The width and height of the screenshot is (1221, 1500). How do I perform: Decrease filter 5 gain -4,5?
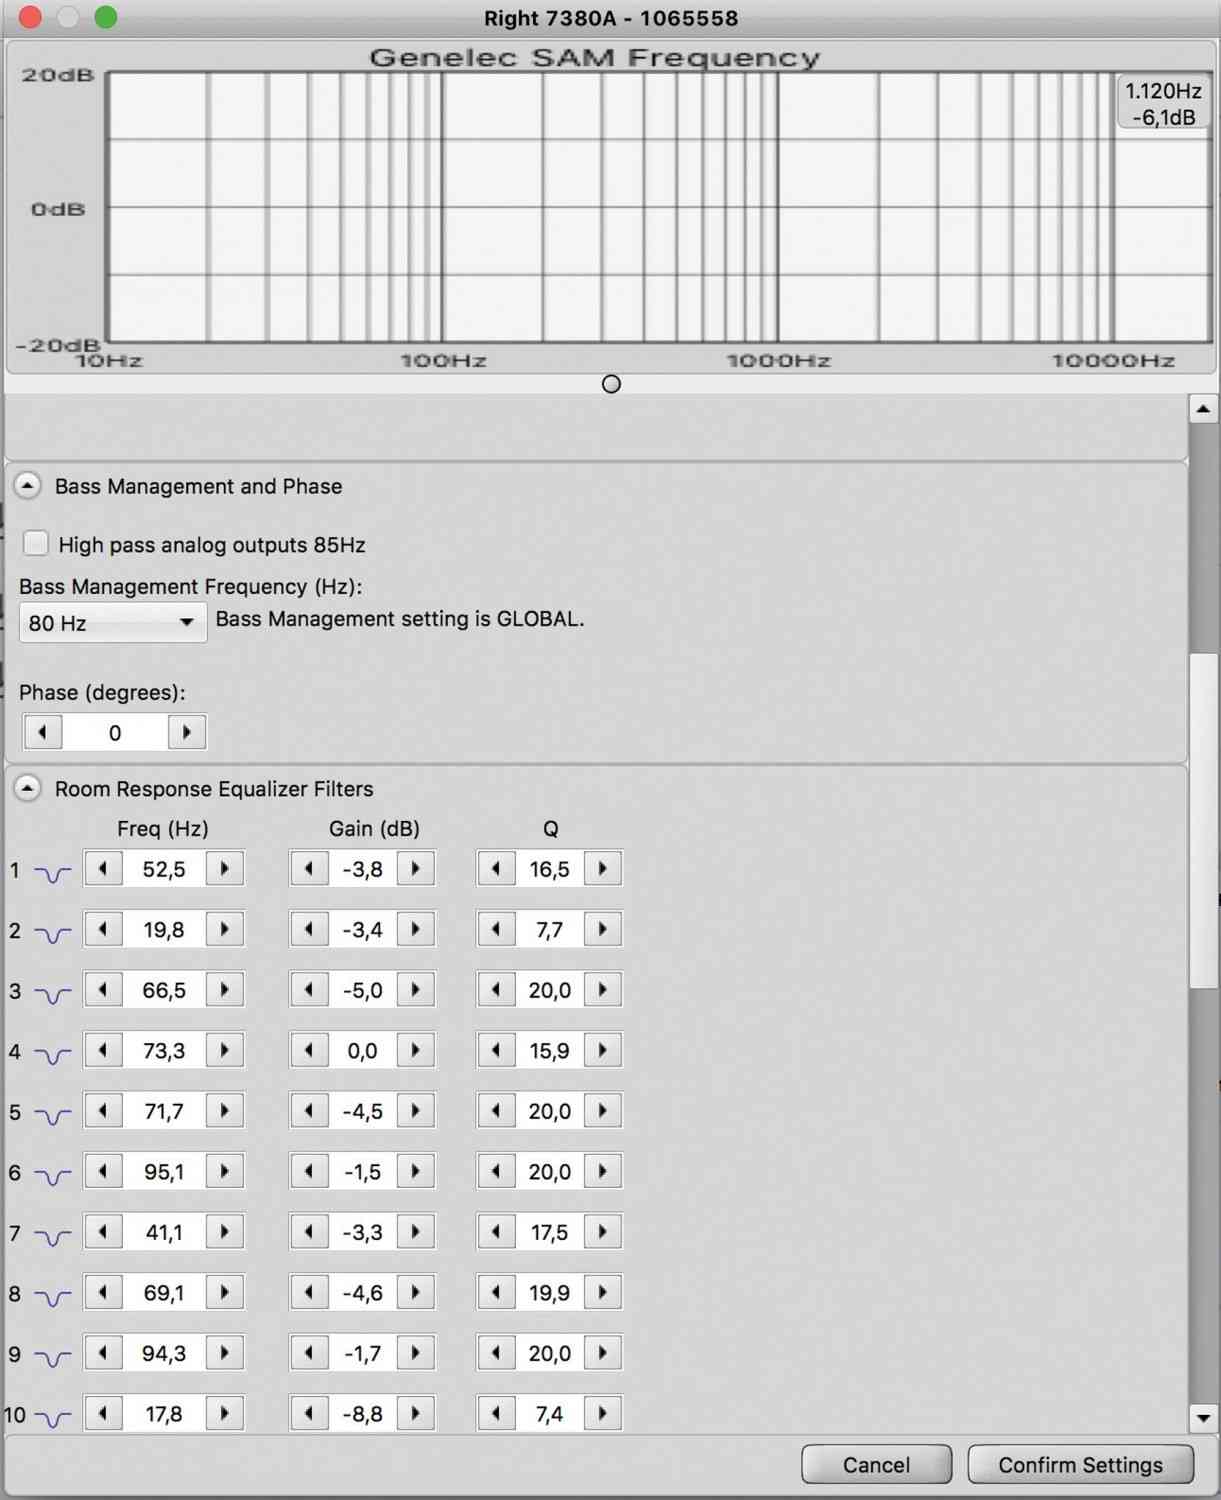pyautogui.click(x=309, y=1110)
